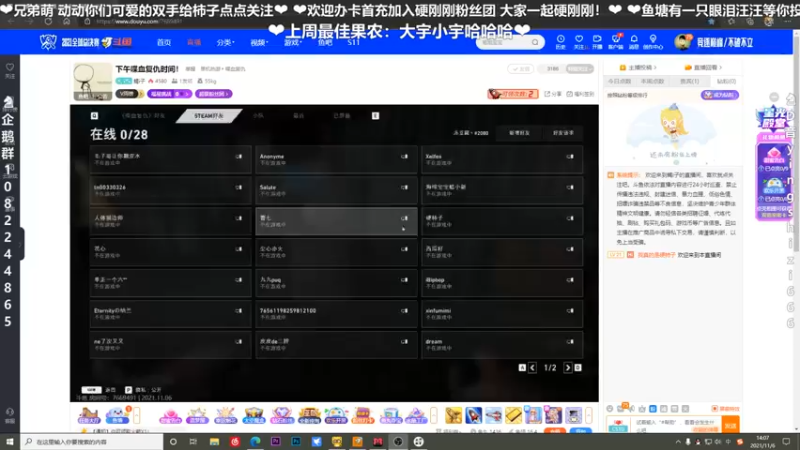Click the 成为钻粉 purple button

[719, 95]
